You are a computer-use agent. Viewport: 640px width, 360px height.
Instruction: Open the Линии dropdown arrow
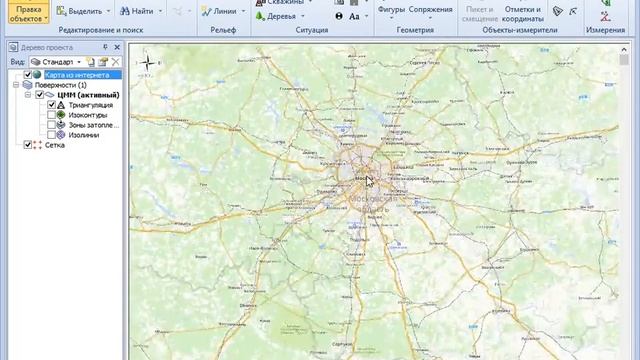coord(244,11)
